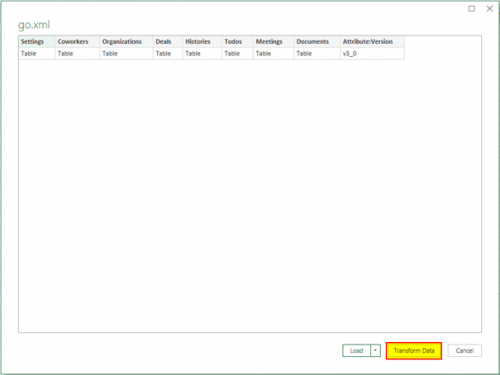Maximize the dialog window
Image resolution: width=500 pixels, height=375 pixels.
(471, 9)
